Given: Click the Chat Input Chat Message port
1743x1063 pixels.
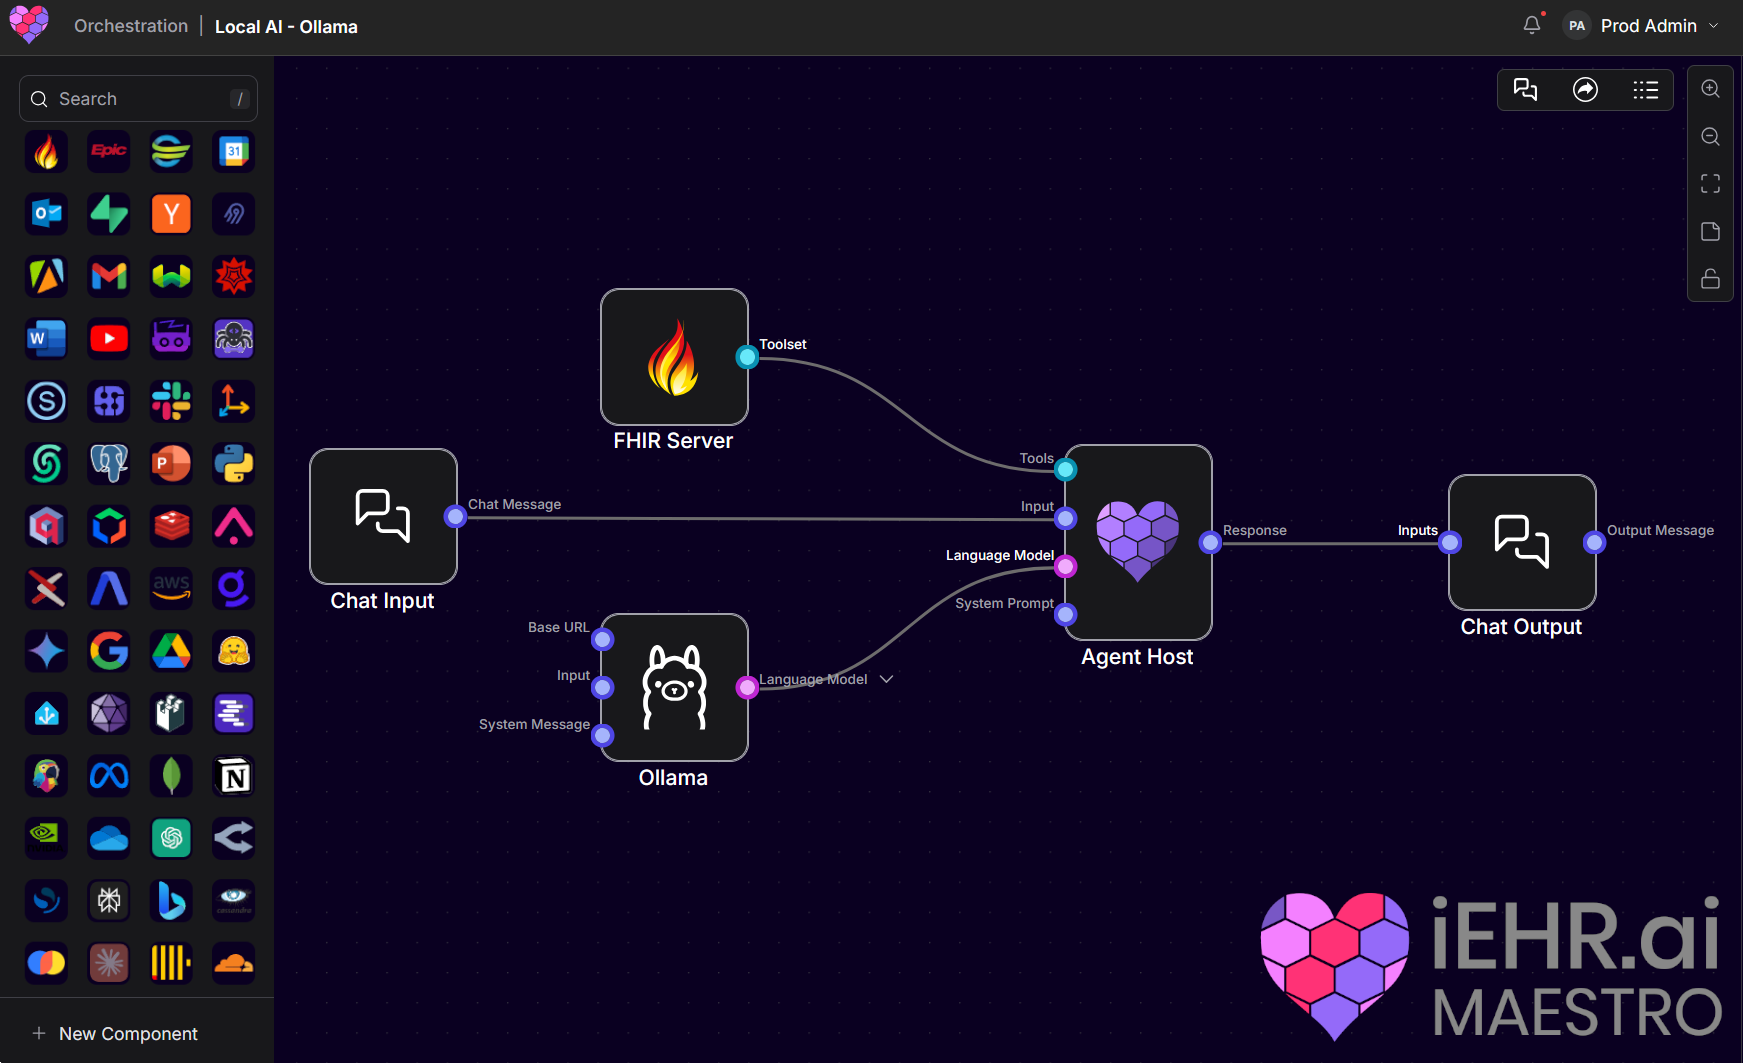Looking at the screenshot, I should [x=456, y=516].
